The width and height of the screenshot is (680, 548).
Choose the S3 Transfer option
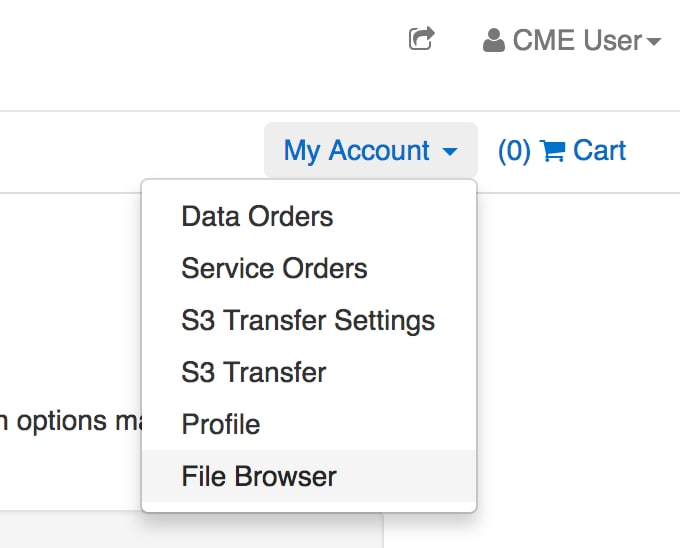[254, 372]
